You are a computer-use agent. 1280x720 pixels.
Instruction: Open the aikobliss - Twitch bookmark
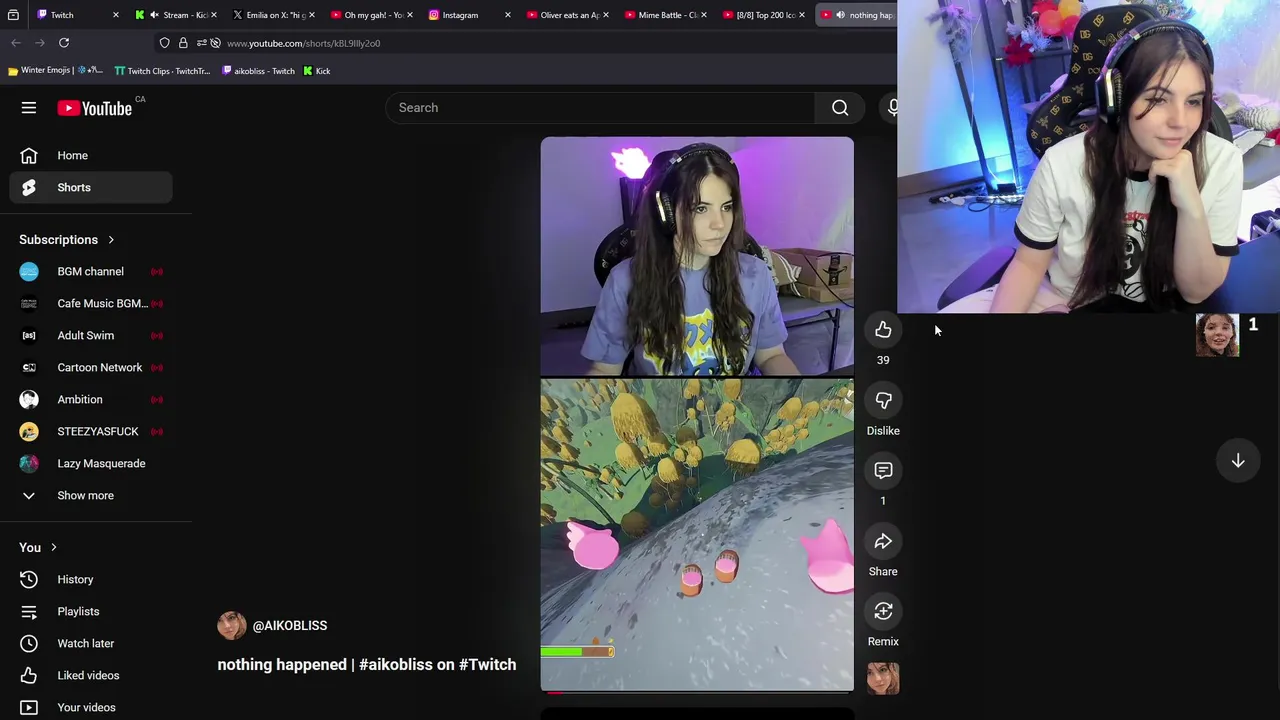coord(258,71)
